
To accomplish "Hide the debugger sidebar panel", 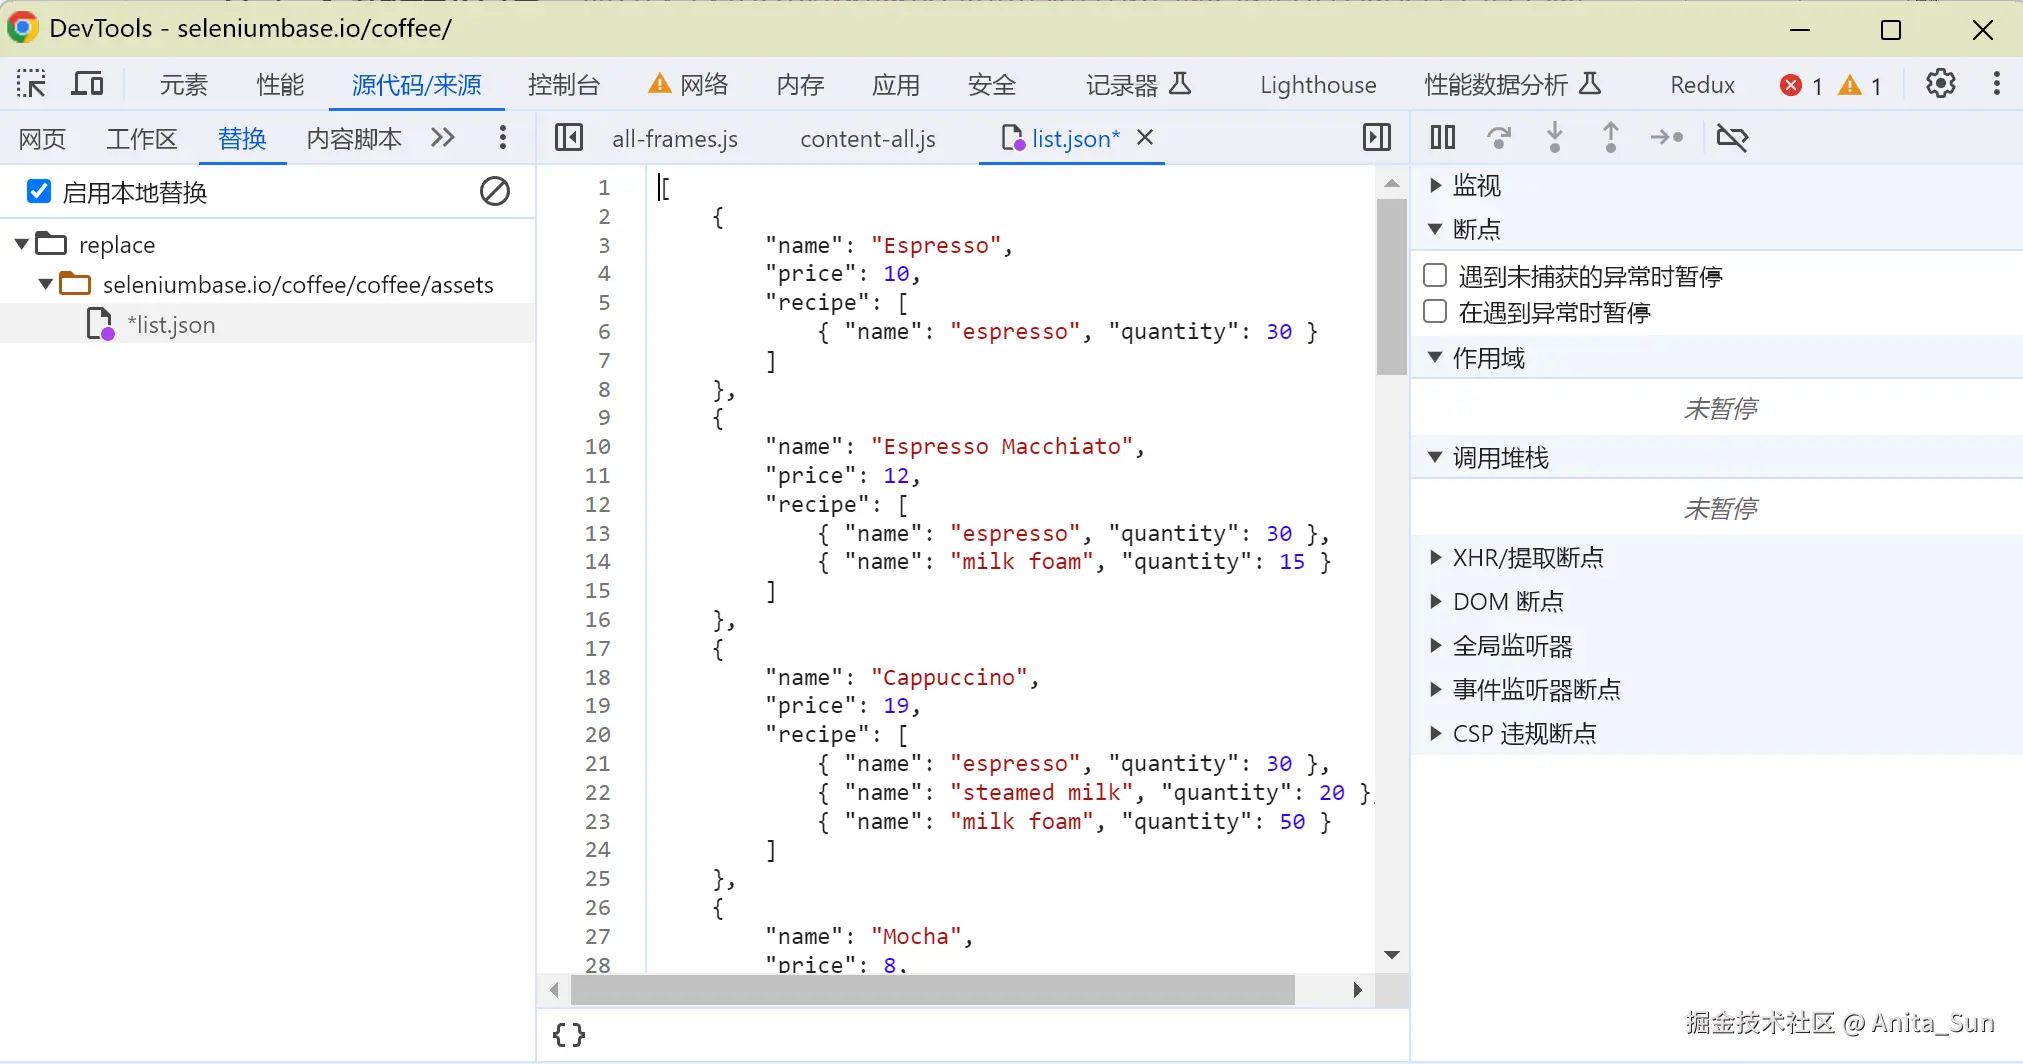I will [1377, 138].
